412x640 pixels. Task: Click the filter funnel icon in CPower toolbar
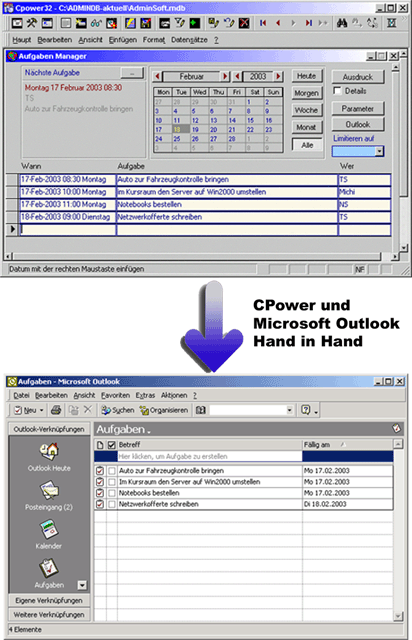pos(180,23)
